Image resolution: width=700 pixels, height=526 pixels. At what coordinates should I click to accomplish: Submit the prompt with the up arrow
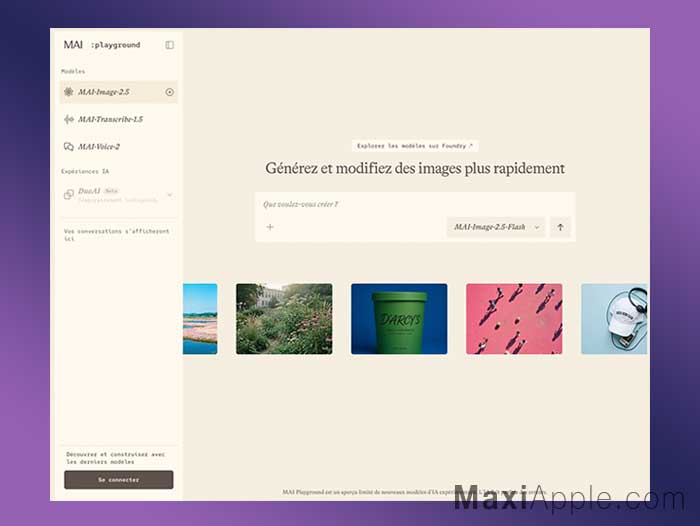pyautogui.click(x=560, y=227)
